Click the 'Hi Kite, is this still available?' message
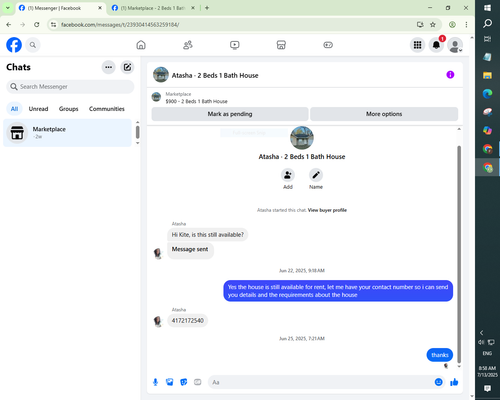This screenshot has height=400, width=500. click(208, 235)
